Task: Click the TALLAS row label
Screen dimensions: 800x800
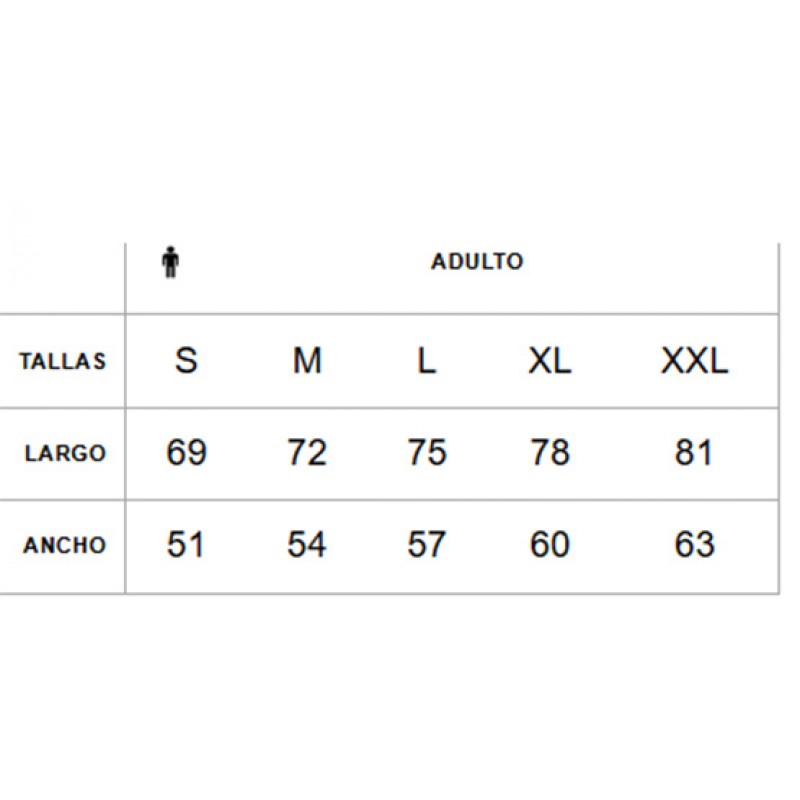Action: (x=63, y=361)
